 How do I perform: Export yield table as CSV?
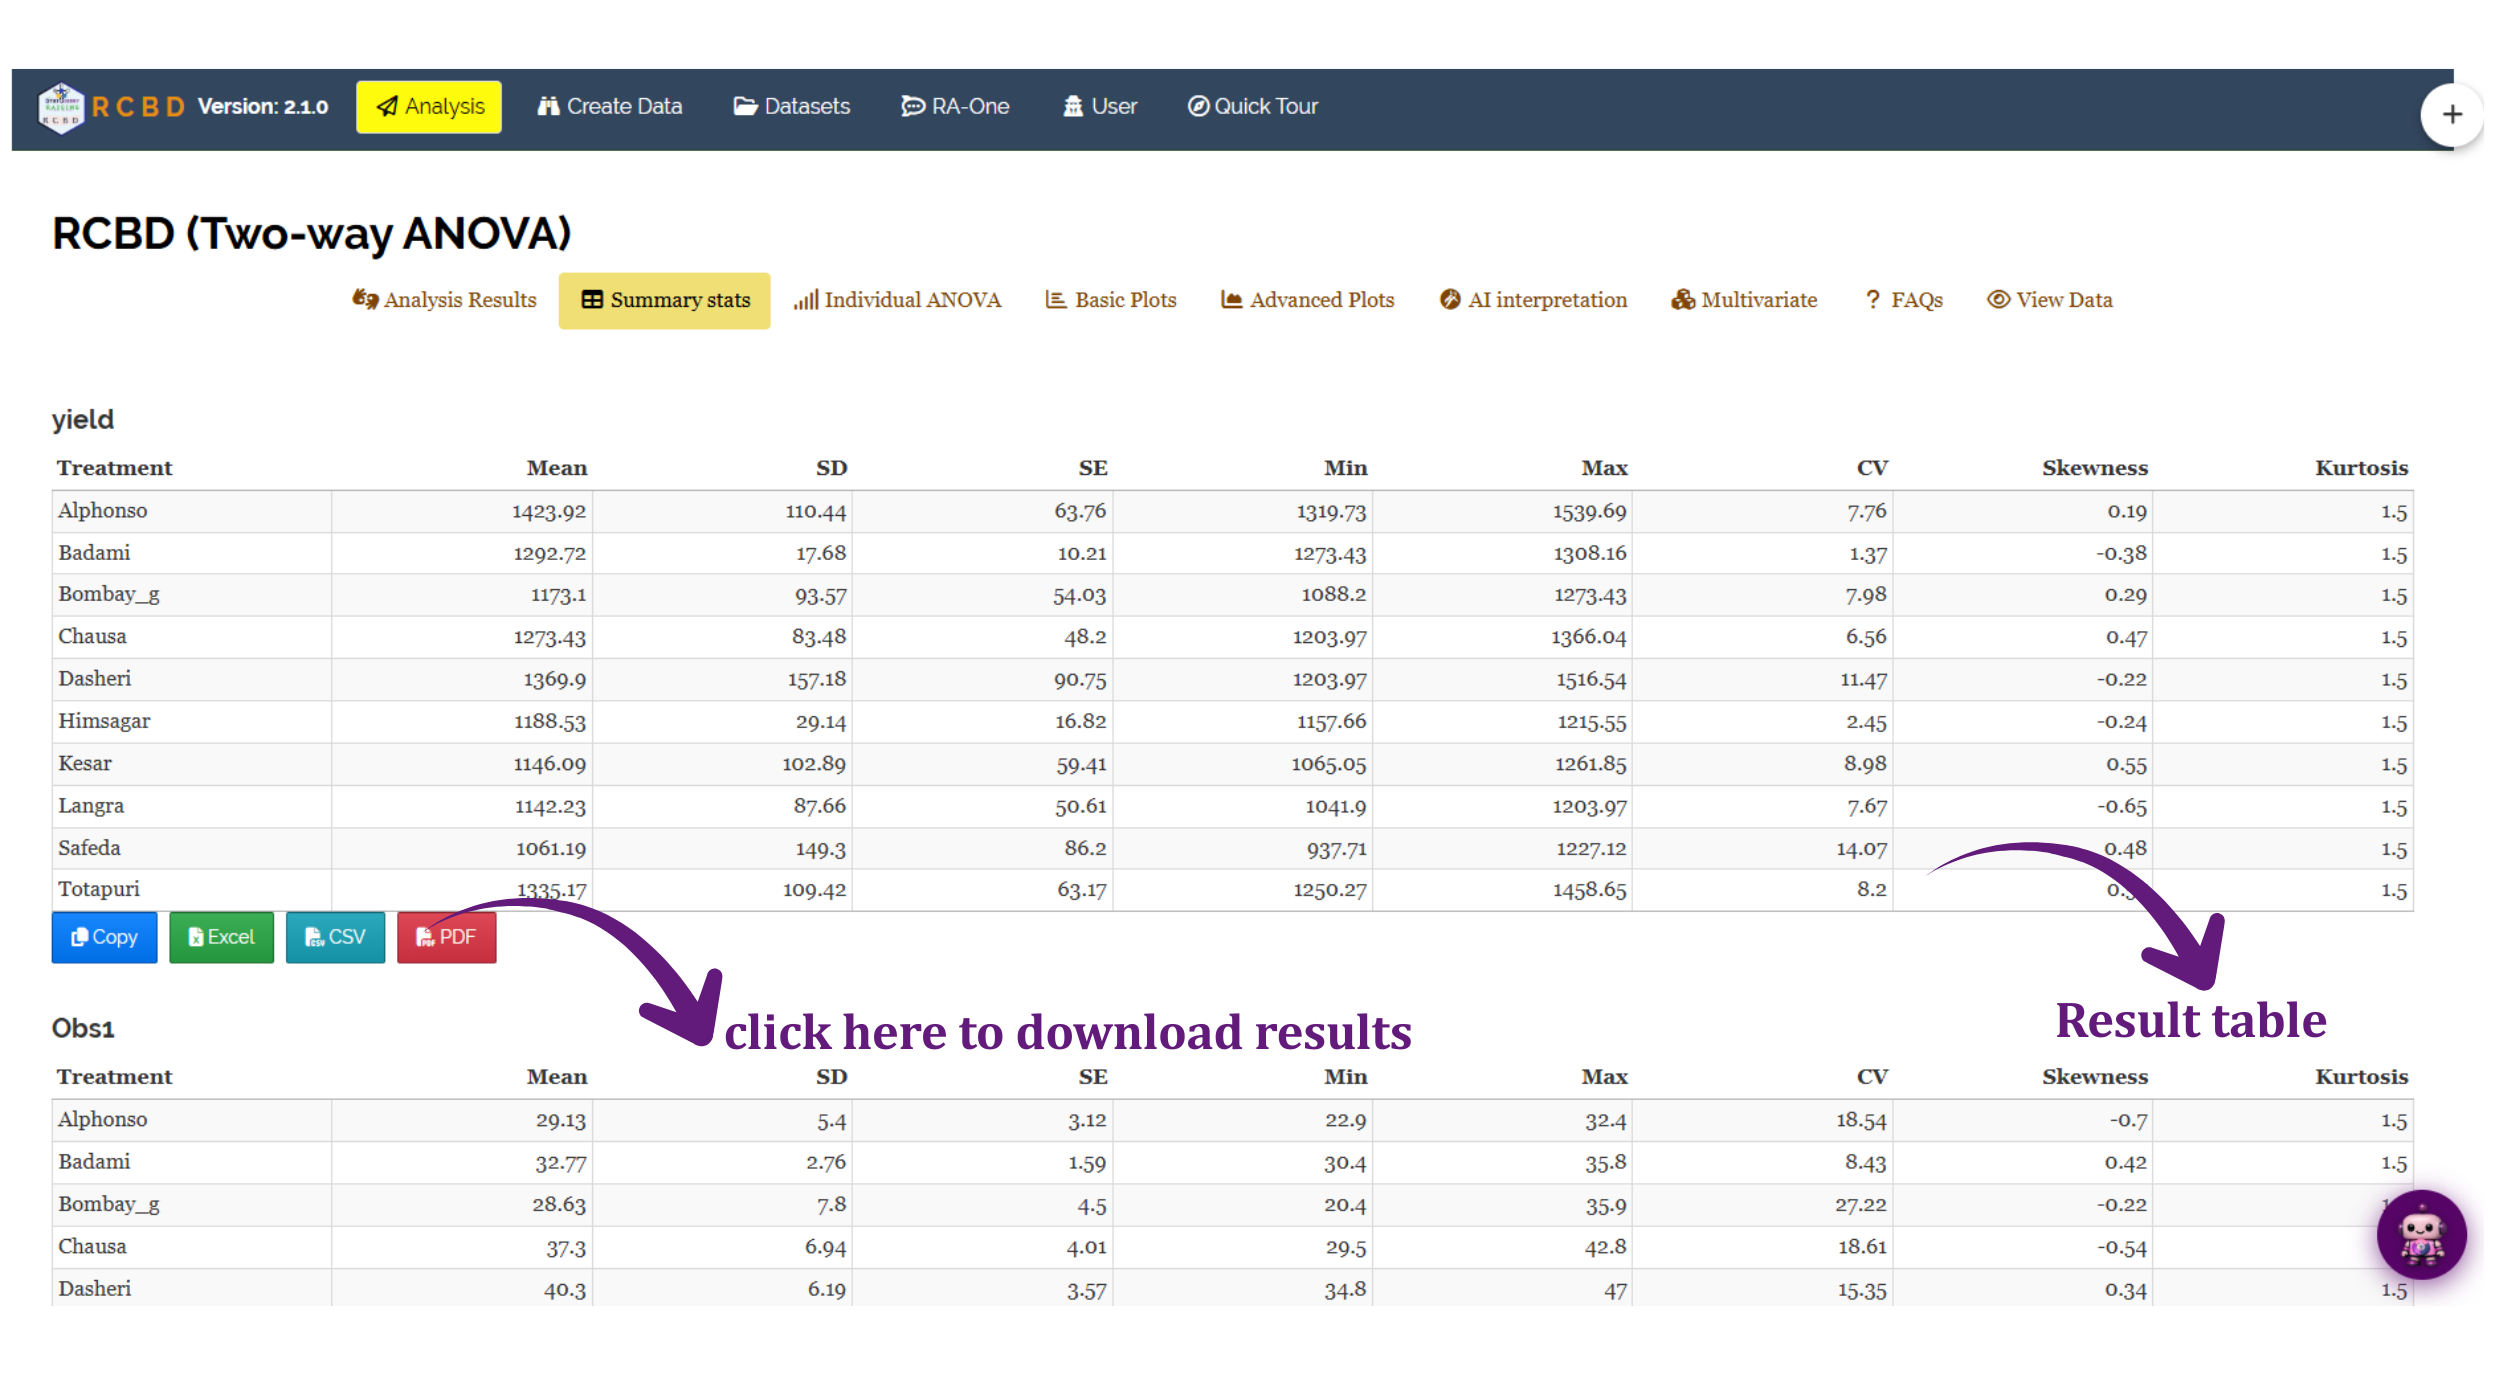click(x=335, y=937)
